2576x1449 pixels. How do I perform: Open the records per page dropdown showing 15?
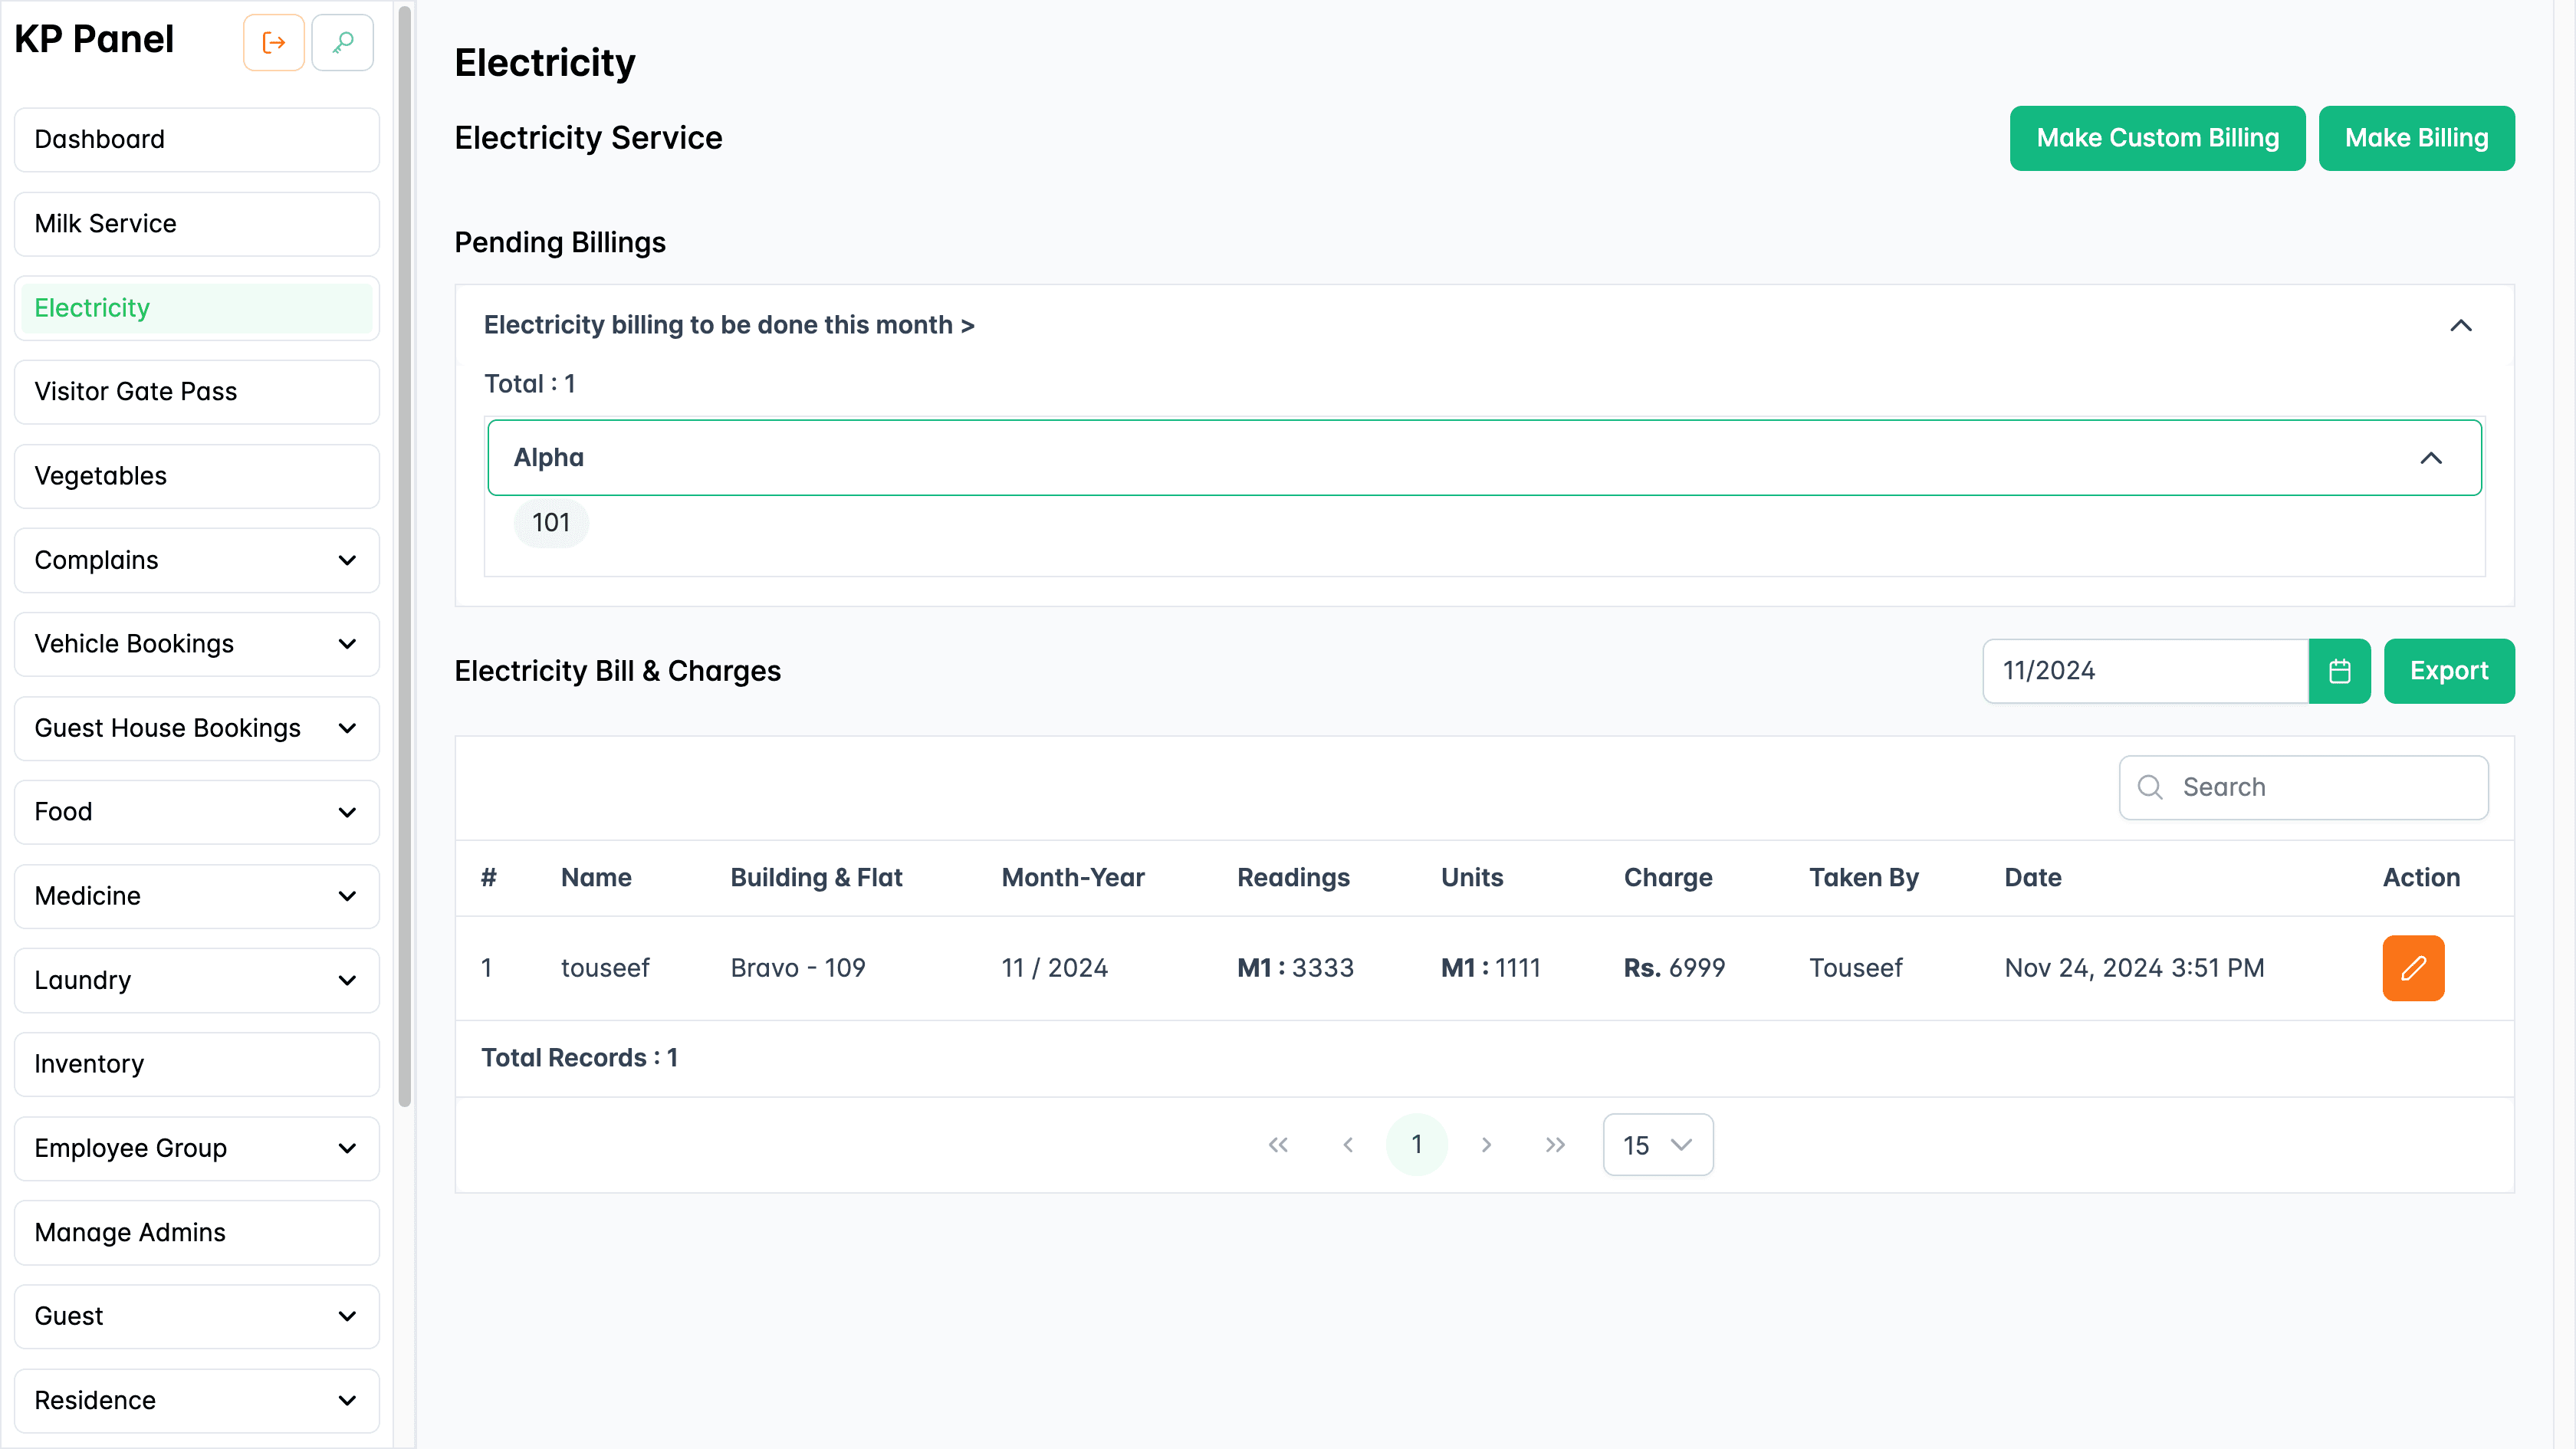(1657, 1144)
